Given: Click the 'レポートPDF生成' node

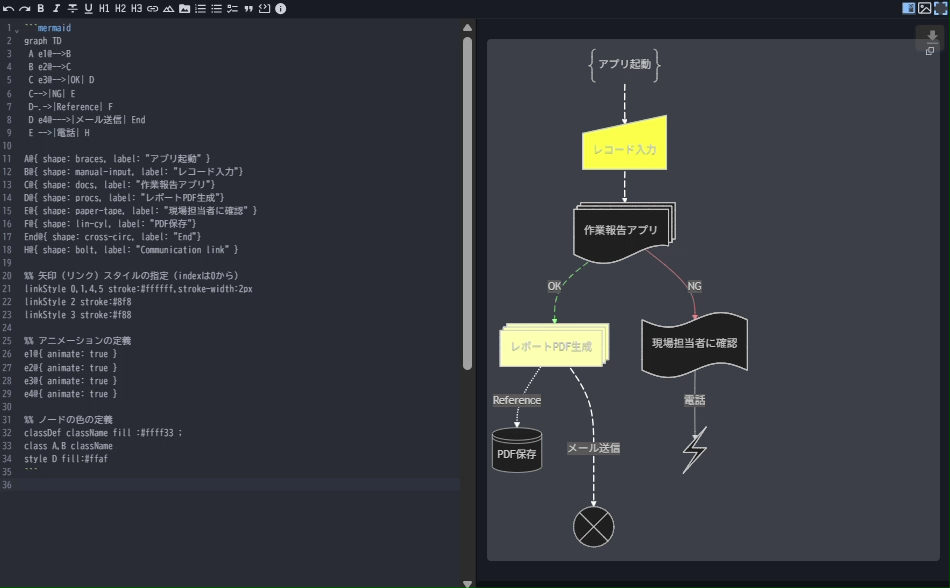Looking at the screenshot, I should click(554, 345).
